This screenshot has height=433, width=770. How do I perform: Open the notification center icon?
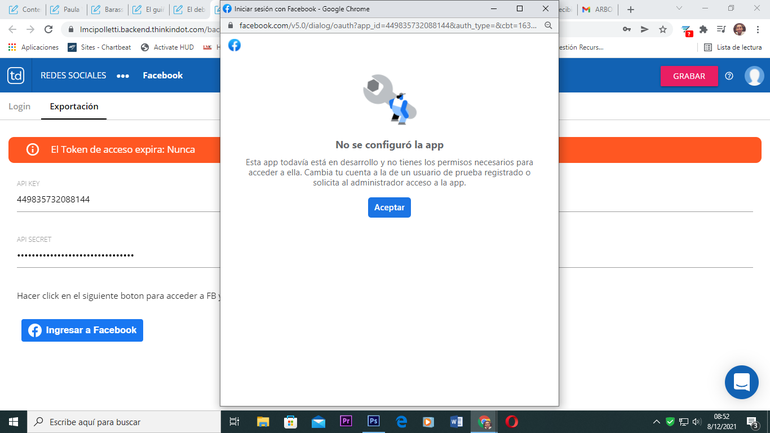coord(753,422)
